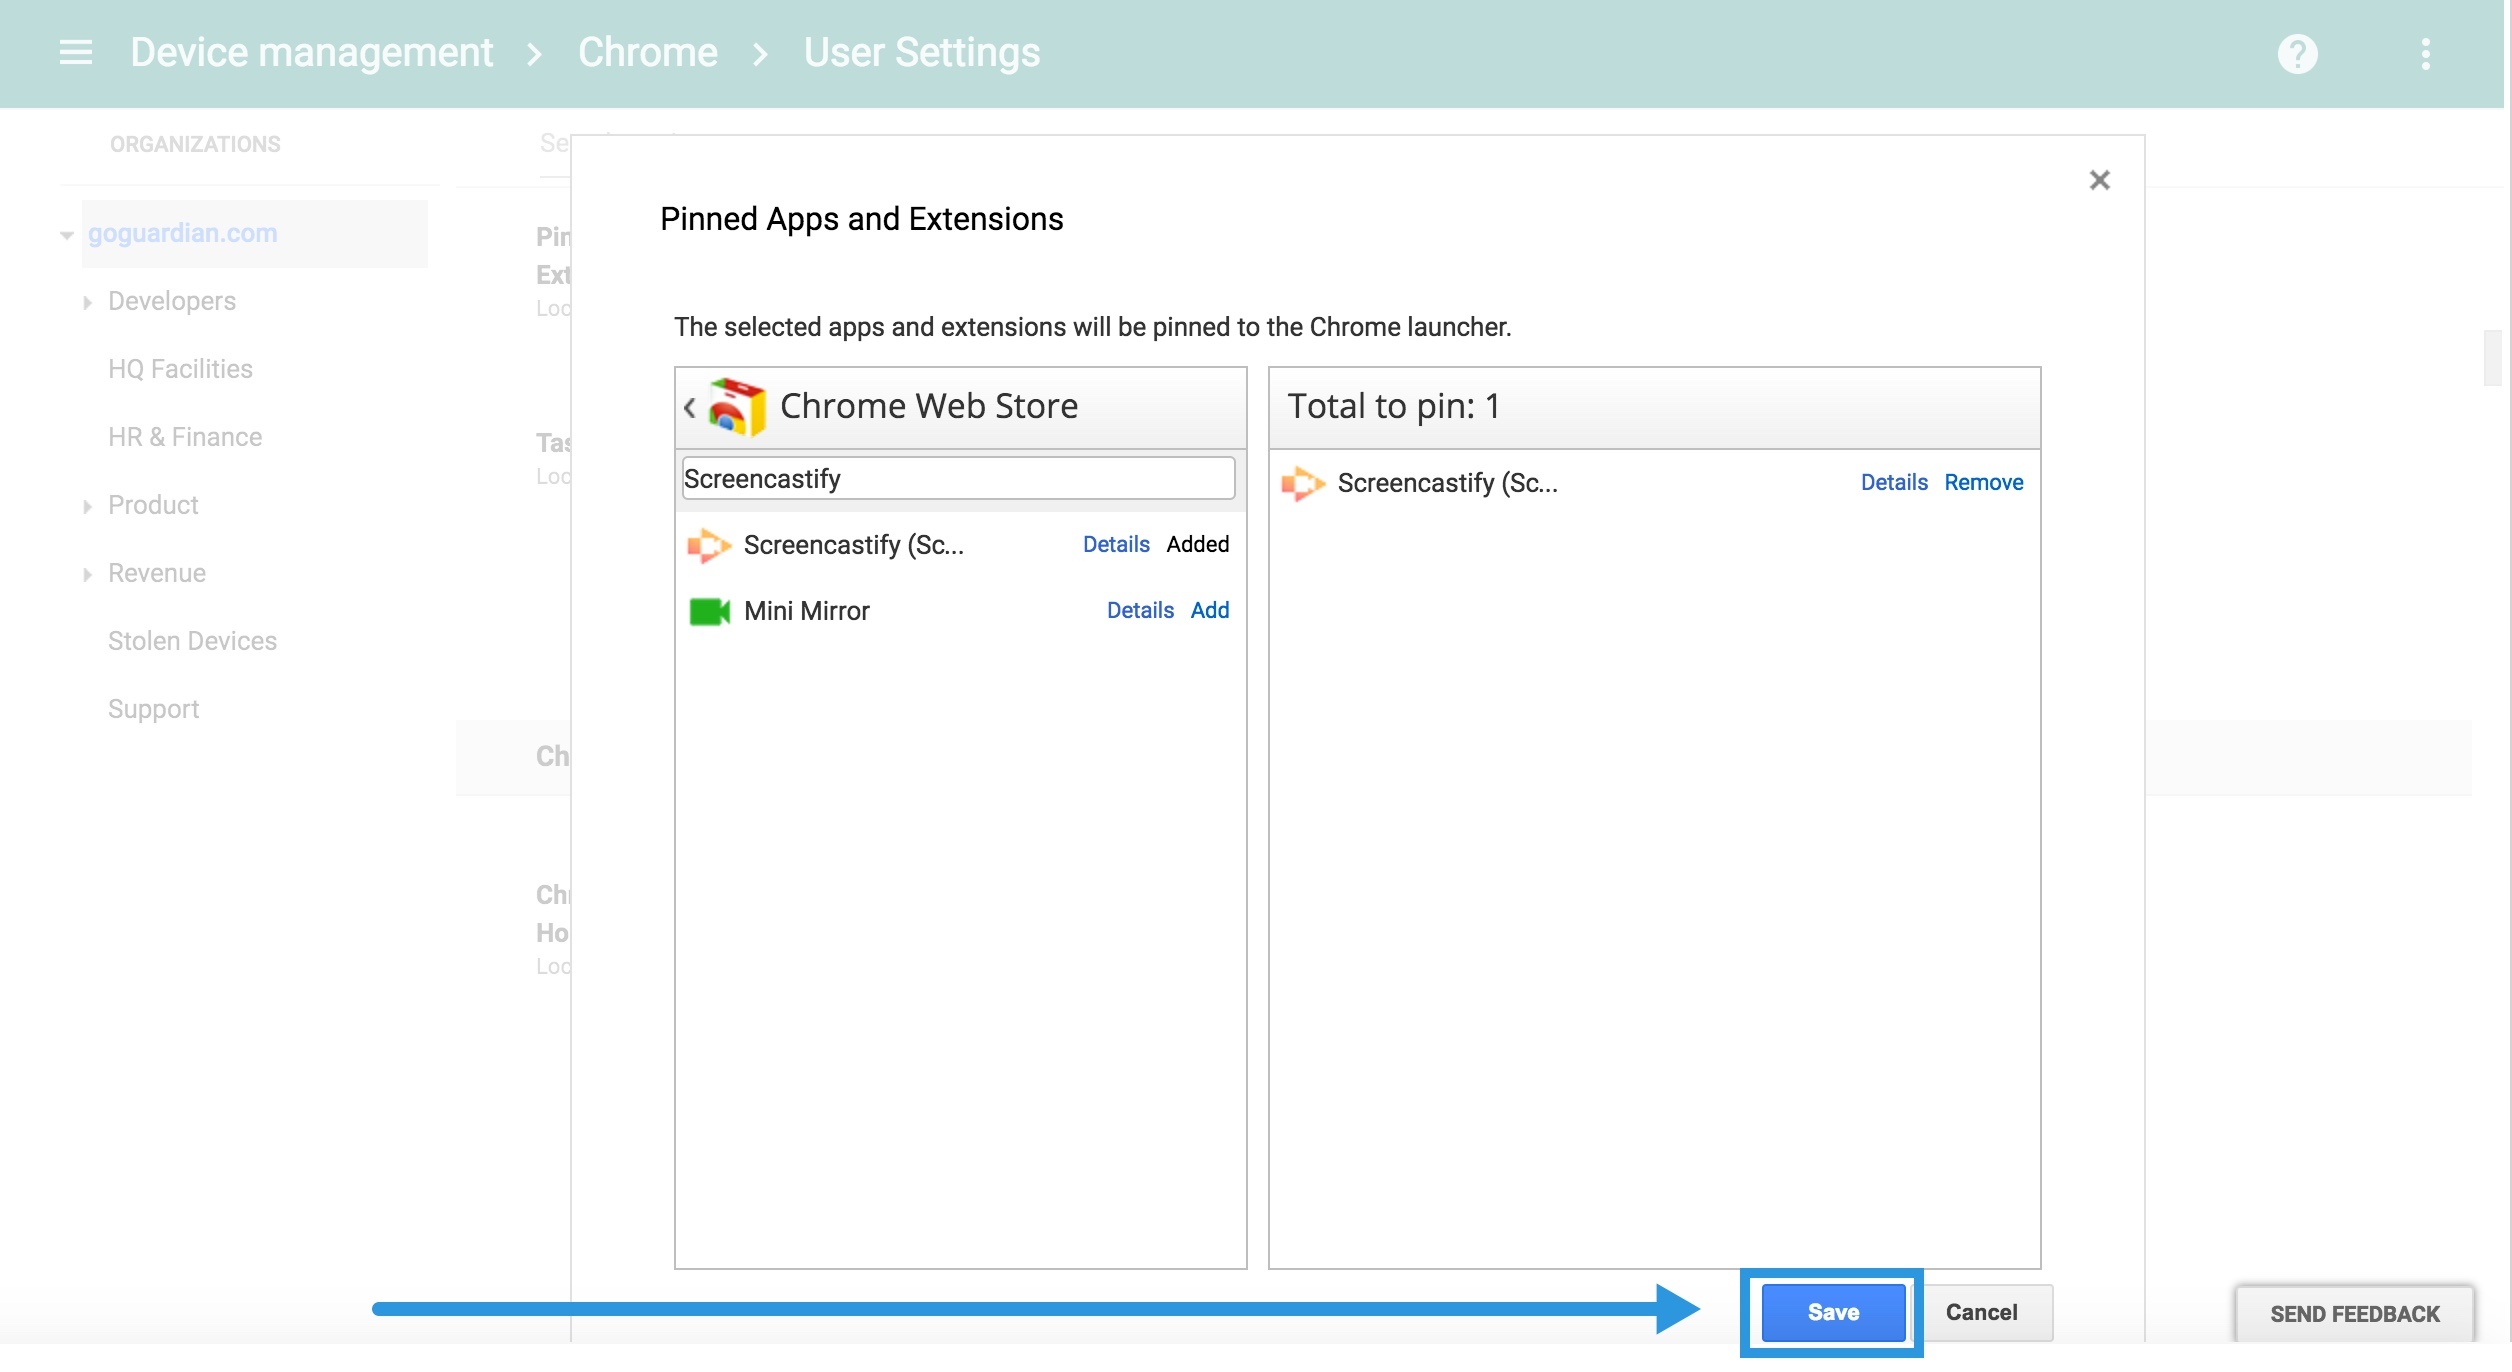This screenshot has width=2512, height=1372.
Task: Click the Pinned Apps and Extensions title
Action: (861, 219)
